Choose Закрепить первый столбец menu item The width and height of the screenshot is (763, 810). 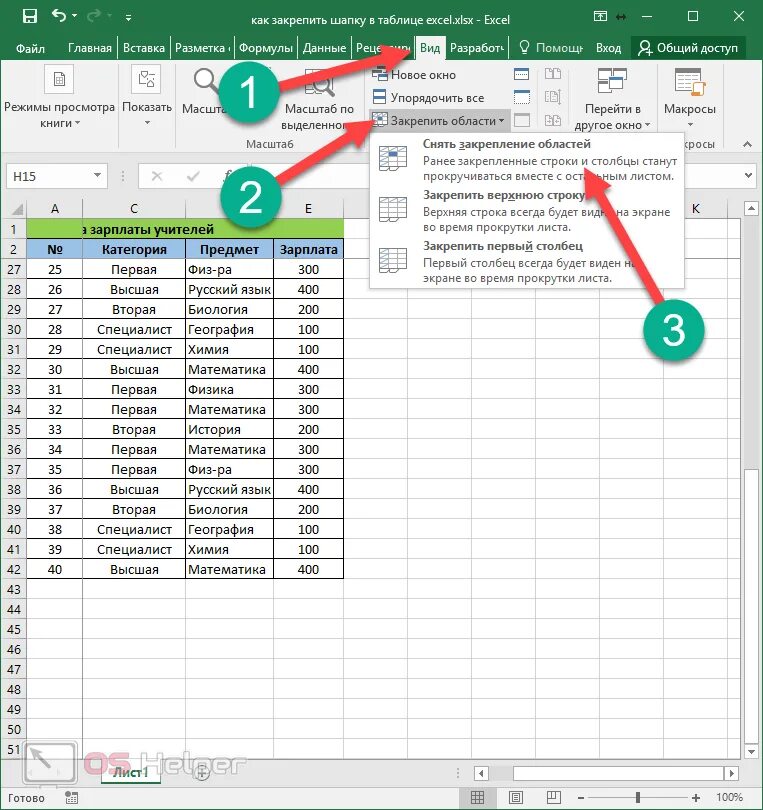click(527, 261)
